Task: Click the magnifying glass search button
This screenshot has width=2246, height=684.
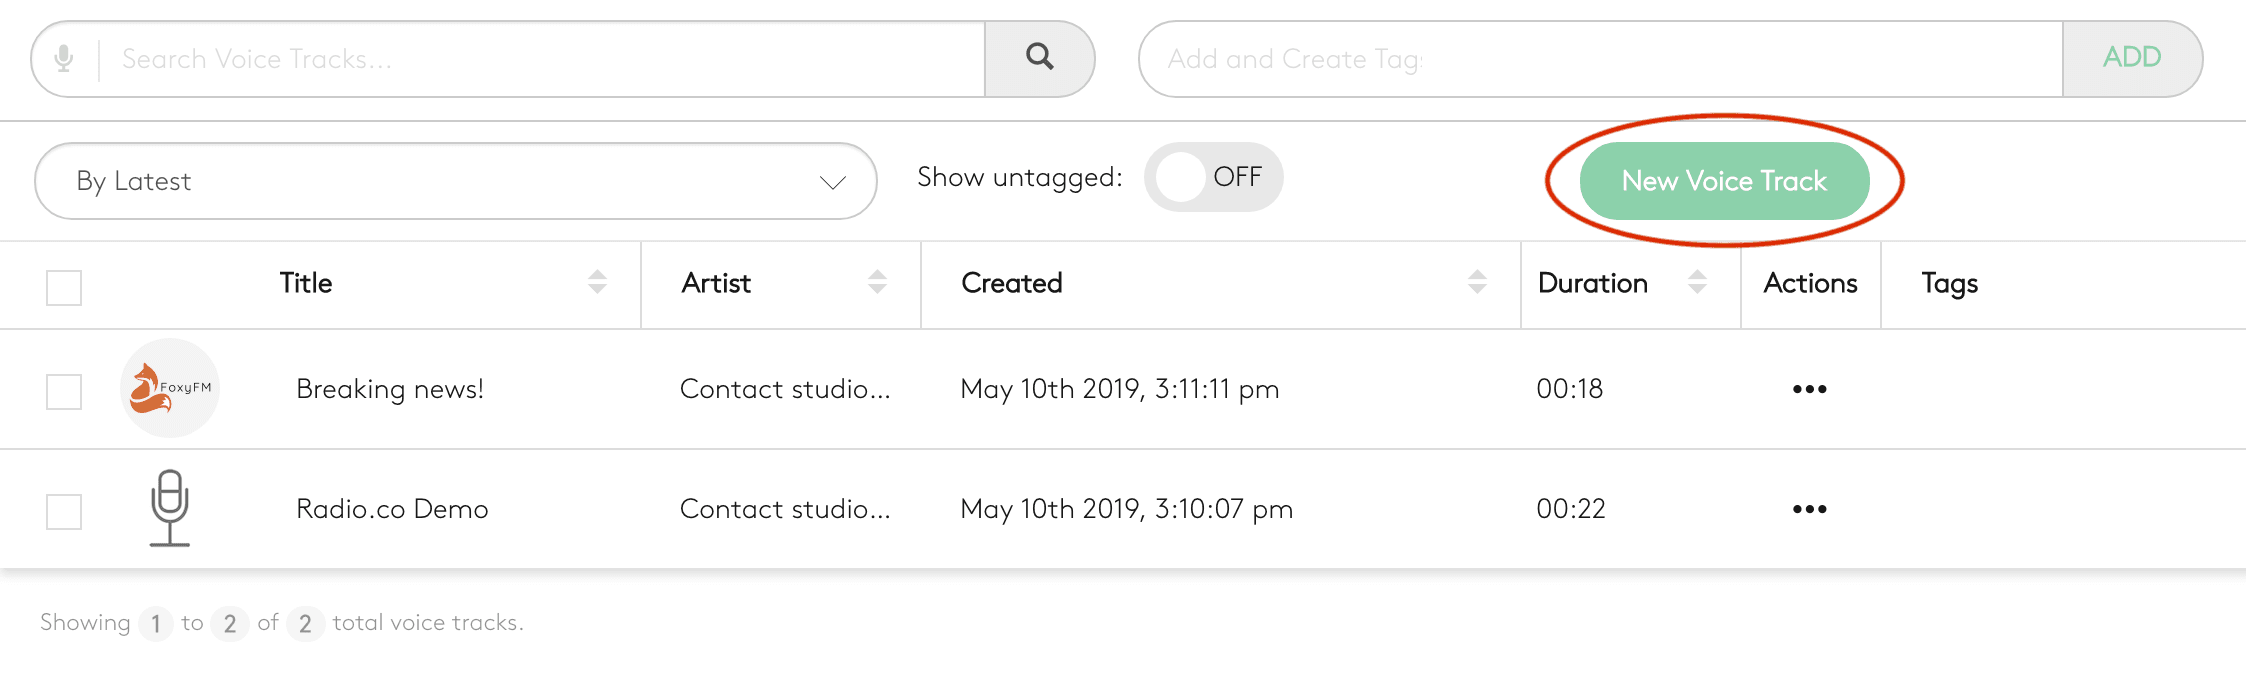Action: point(1039,58)
